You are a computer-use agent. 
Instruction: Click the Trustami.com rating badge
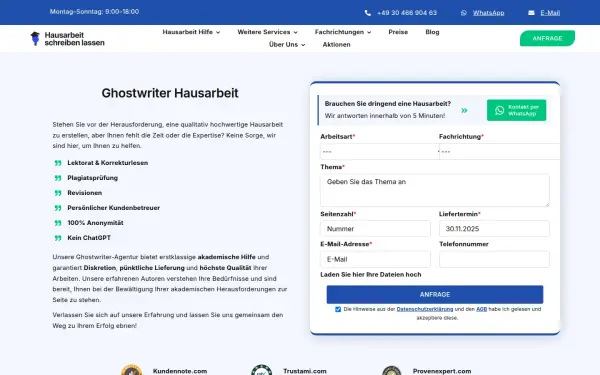pyautogui.click(x=261, y=370)
